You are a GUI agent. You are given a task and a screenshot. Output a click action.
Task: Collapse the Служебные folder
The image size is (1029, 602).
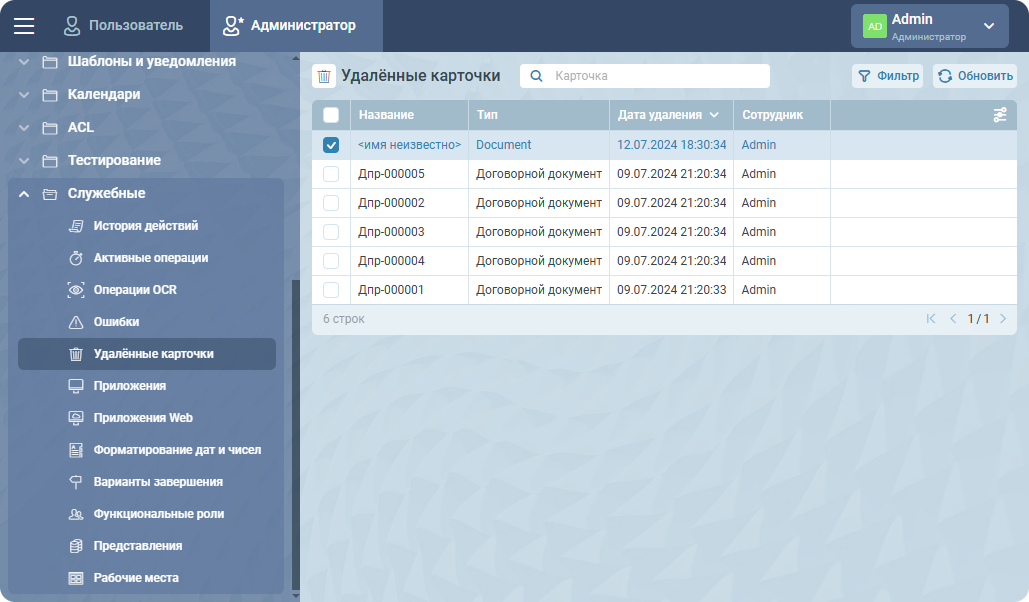[x=24, y=193]
